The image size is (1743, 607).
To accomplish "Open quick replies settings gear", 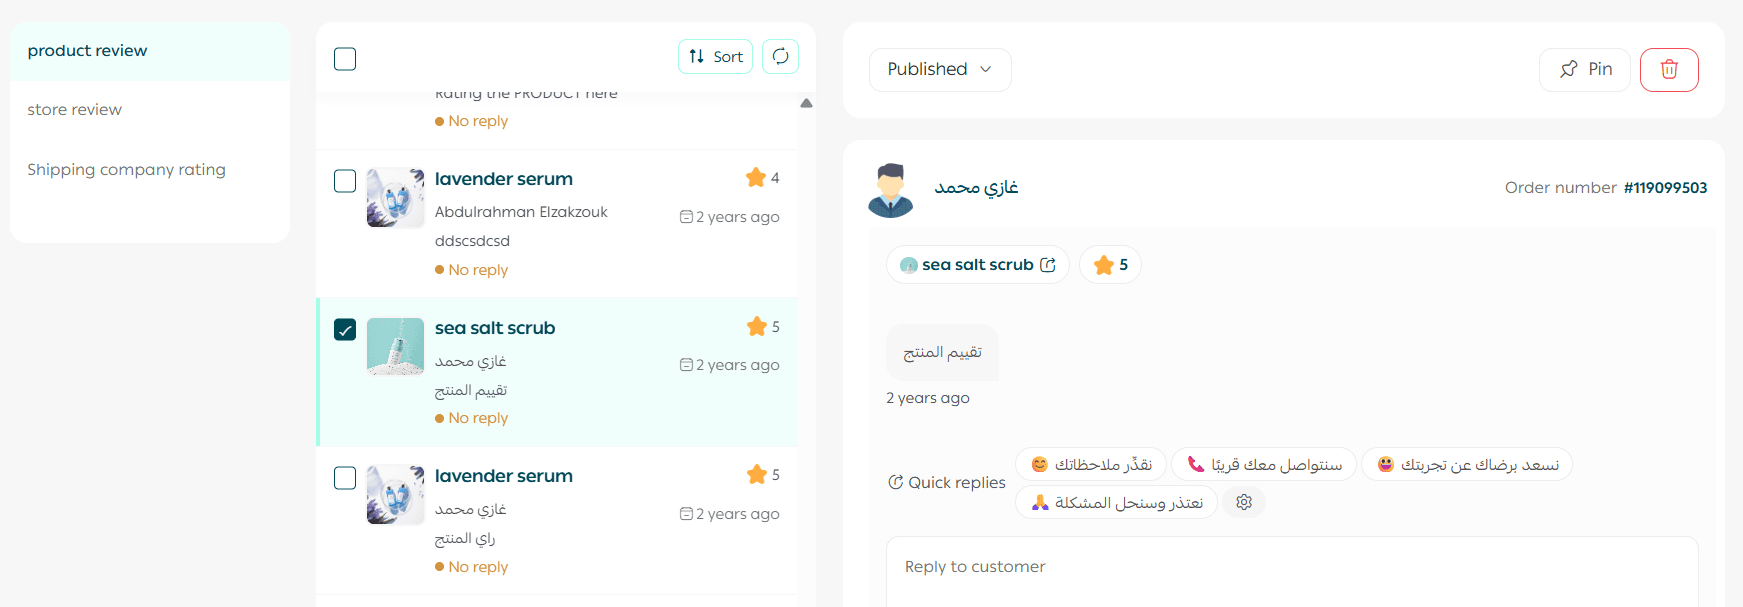I will click(x=1243, y=502).
